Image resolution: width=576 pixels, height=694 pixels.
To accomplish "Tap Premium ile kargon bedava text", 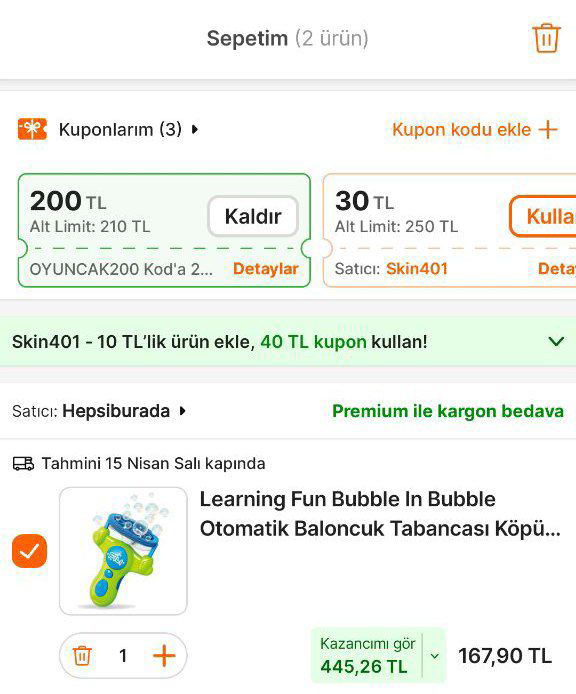I will pyautogui.click(x=448, y=411).
